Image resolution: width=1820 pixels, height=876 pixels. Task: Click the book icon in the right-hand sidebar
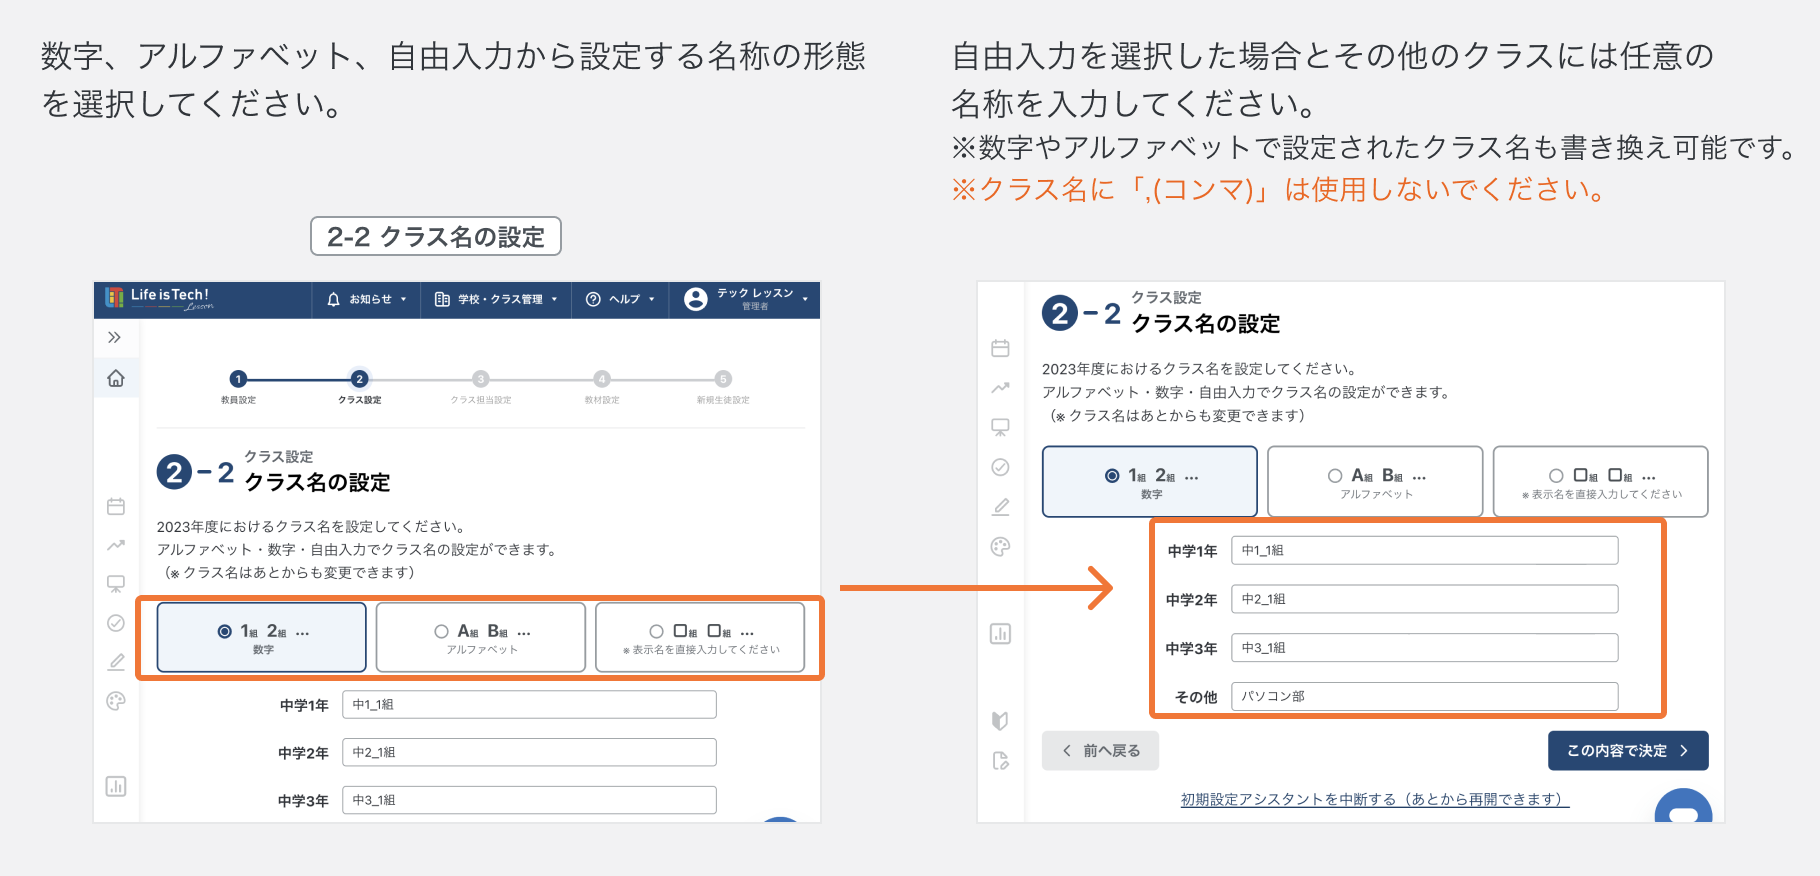[1000, 720]
